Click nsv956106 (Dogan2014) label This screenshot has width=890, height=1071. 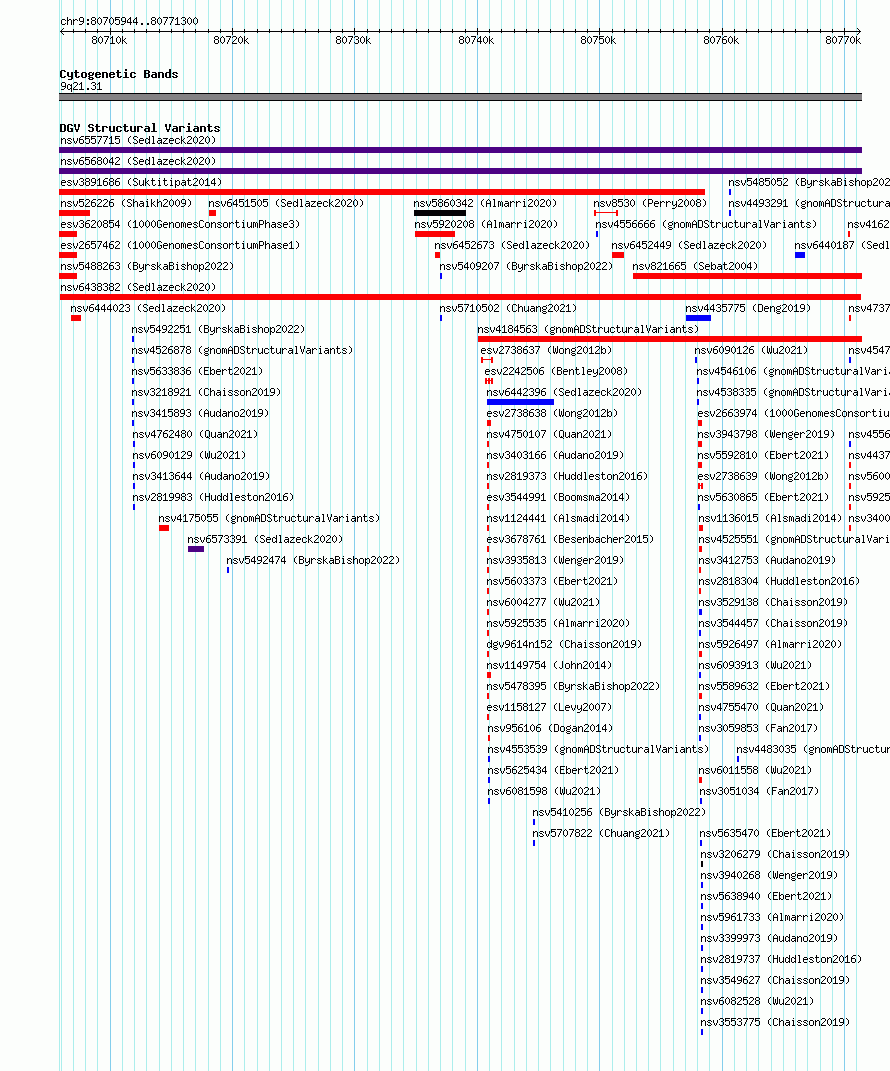[550, 728]
